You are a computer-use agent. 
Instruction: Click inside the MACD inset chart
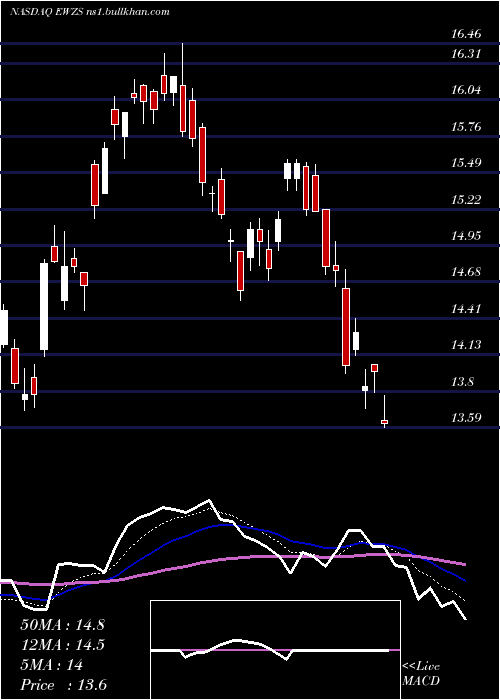(275, 650)
